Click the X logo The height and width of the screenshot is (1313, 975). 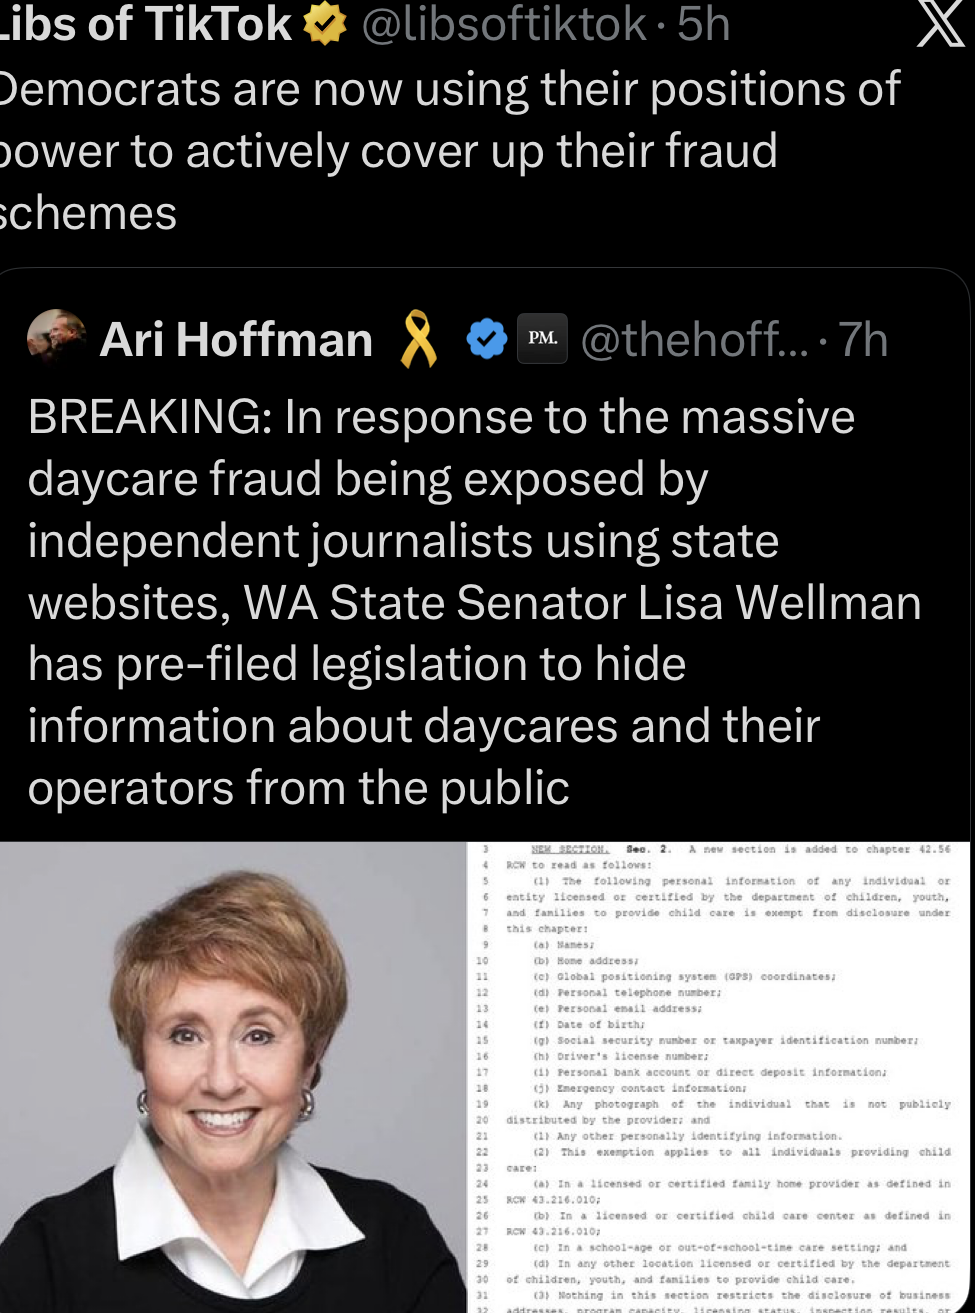pos(938,25)
